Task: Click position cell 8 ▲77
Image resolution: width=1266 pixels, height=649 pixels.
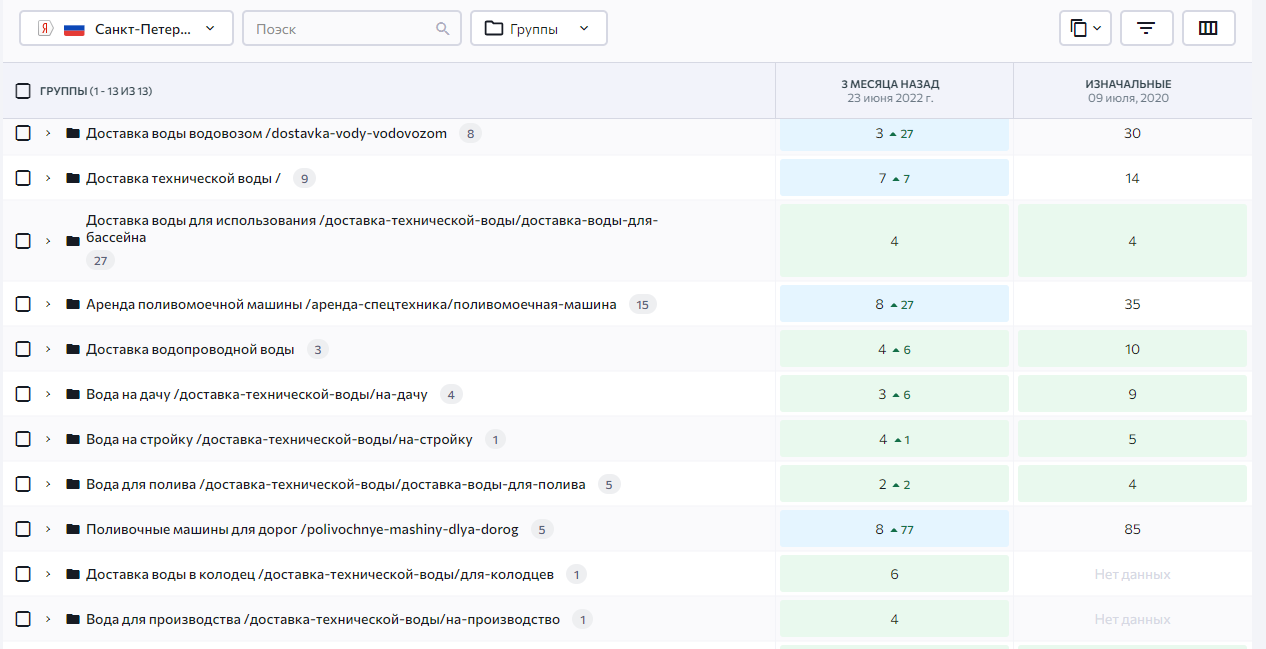Action: 894,529
